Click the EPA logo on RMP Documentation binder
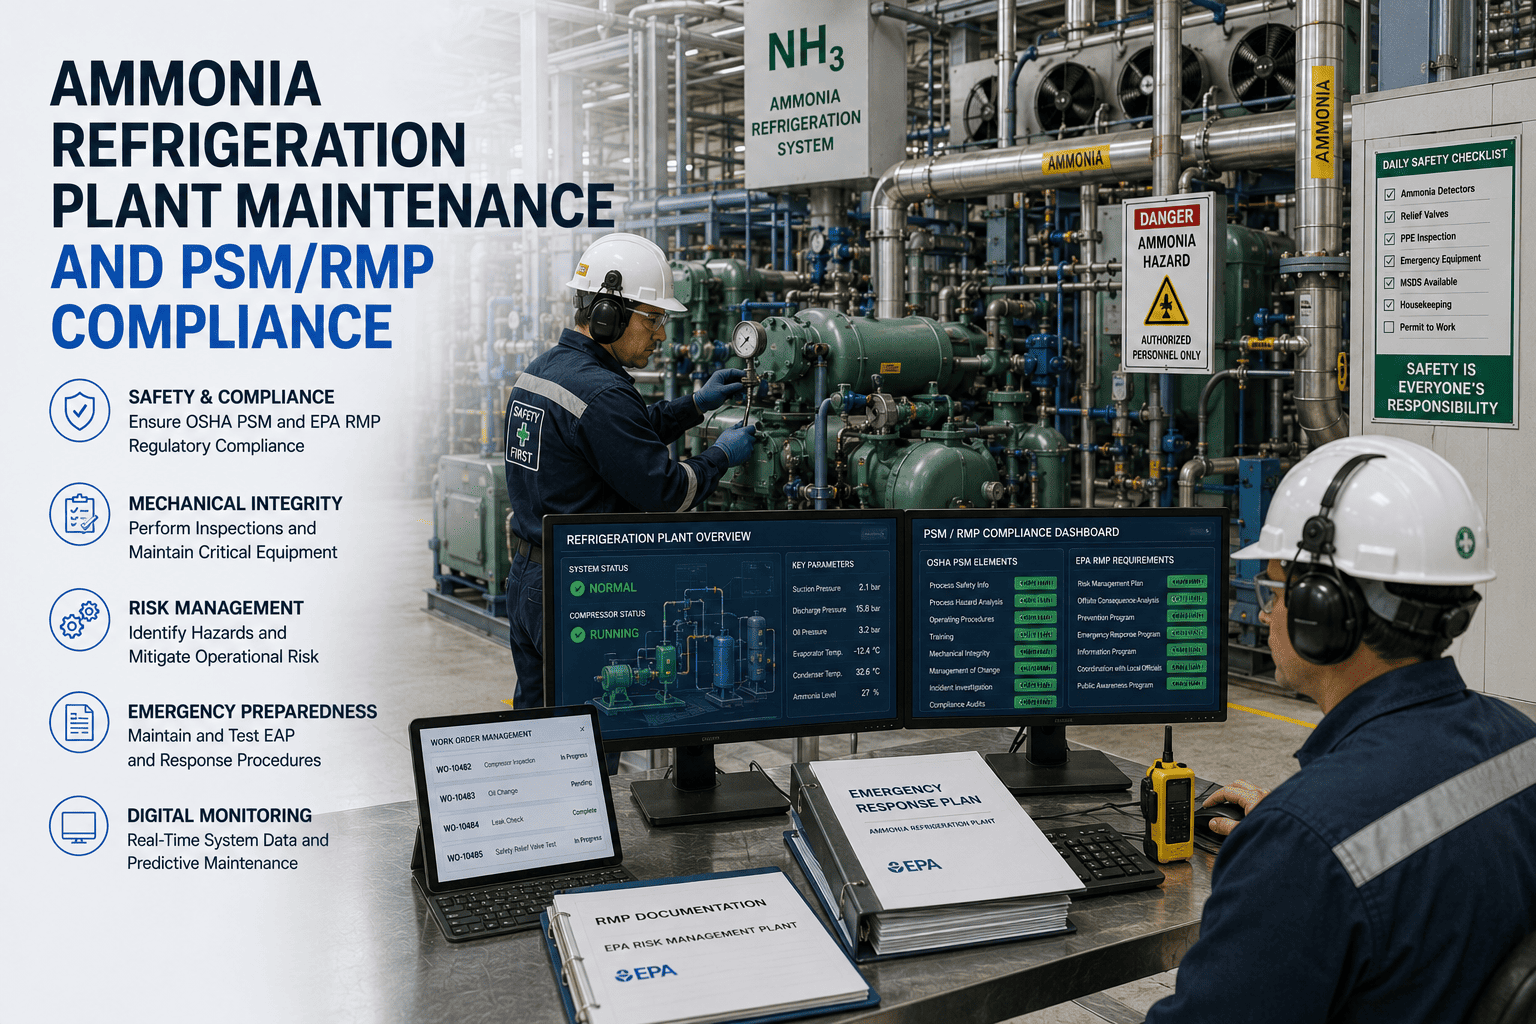Viewport: 1536px width, 1024px height. coord(647,973)
